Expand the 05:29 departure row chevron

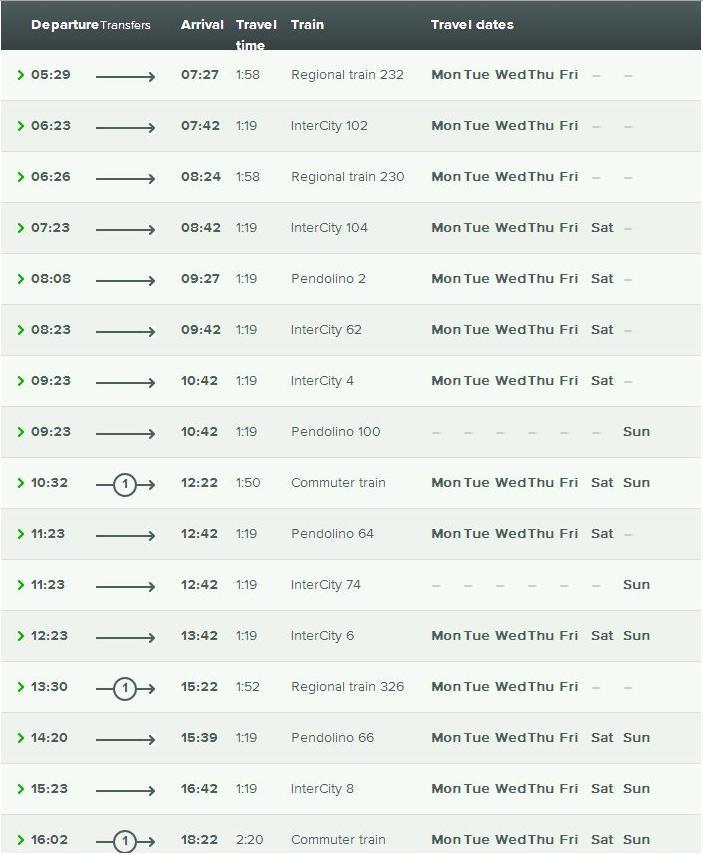(21, 75)
